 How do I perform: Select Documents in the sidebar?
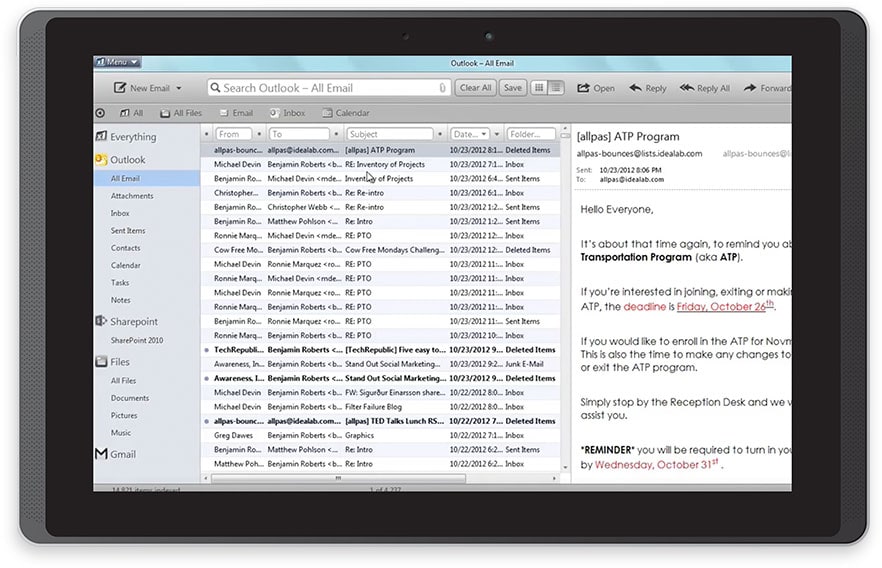click(130, 398)
